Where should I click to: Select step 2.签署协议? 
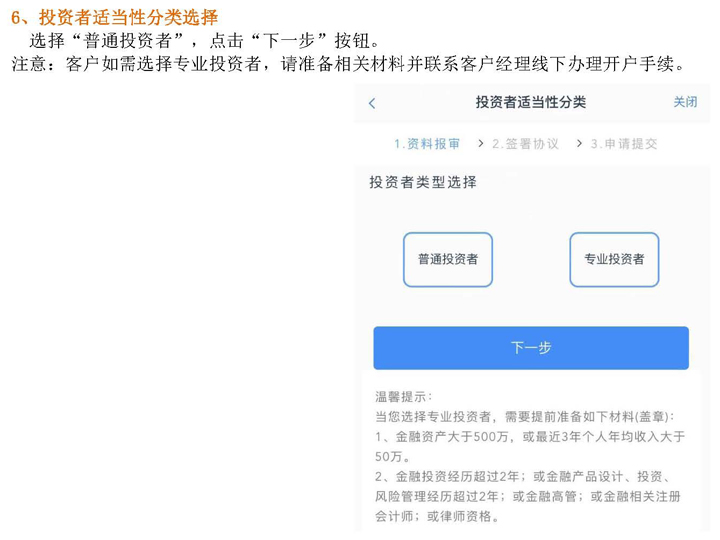525,144
